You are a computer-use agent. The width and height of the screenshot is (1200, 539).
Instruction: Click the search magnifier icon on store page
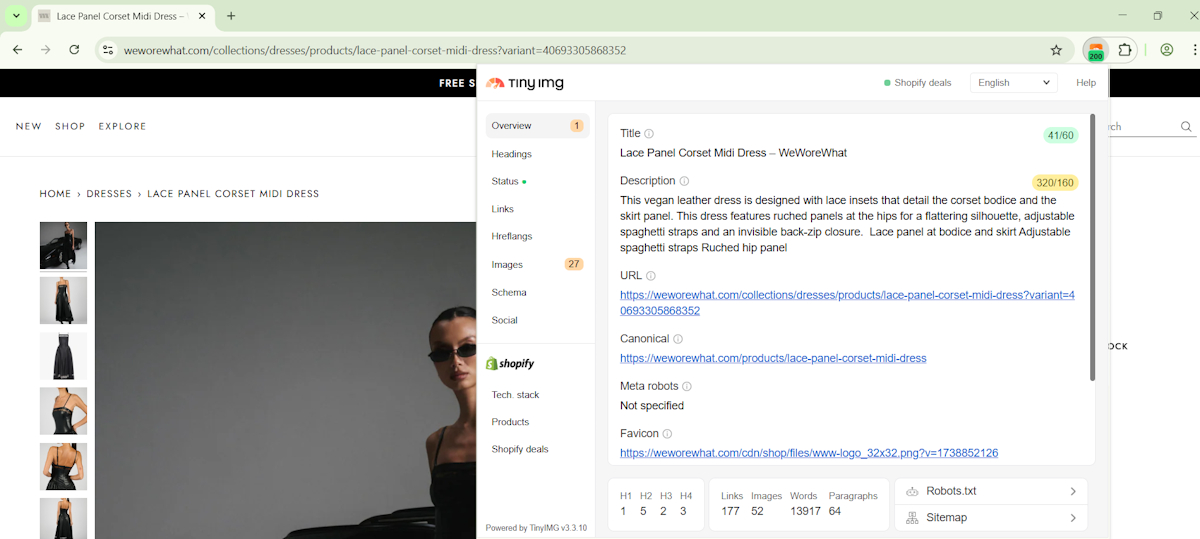pos(1186,126)
